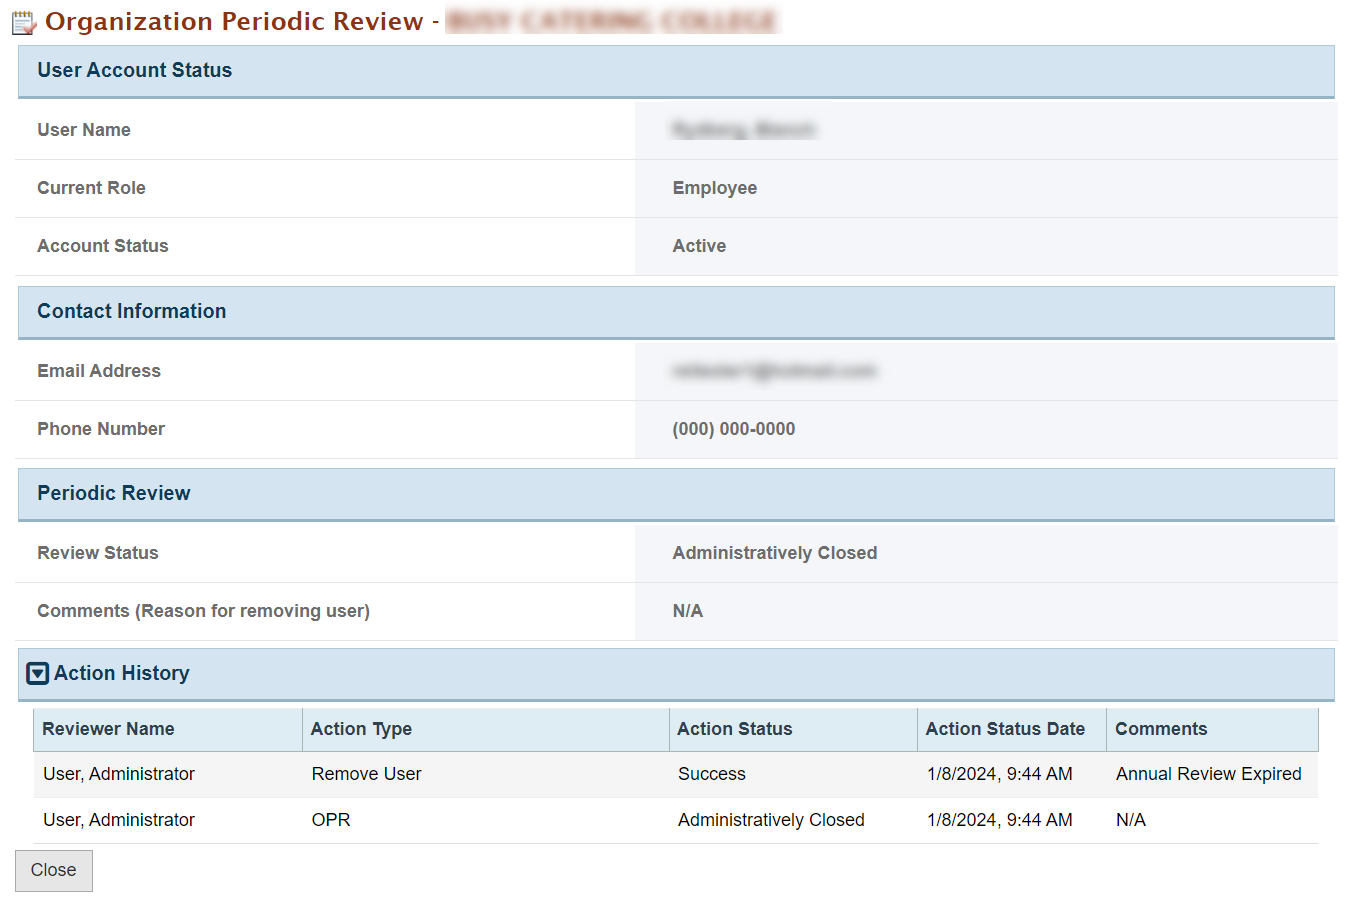
Task: Click the User Account Status section header
Action: click(x=676, y=71)
